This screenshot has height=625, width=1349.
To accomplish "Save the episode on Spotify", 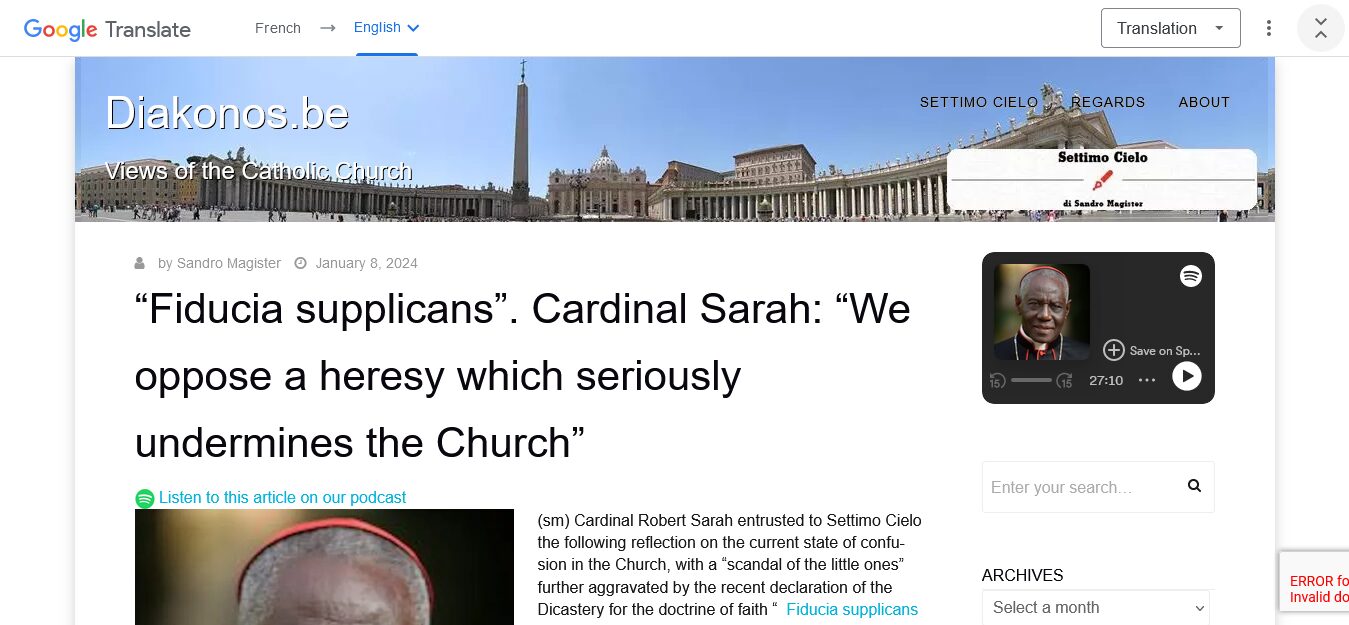I will point(1151,350).
